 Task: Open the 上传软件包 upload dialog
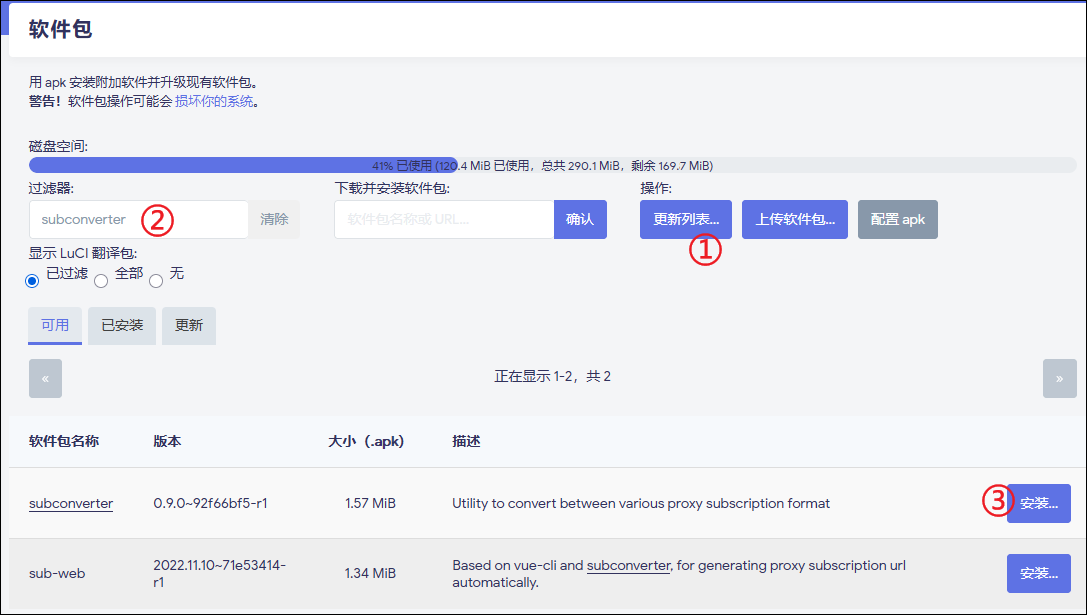point(794,220)
